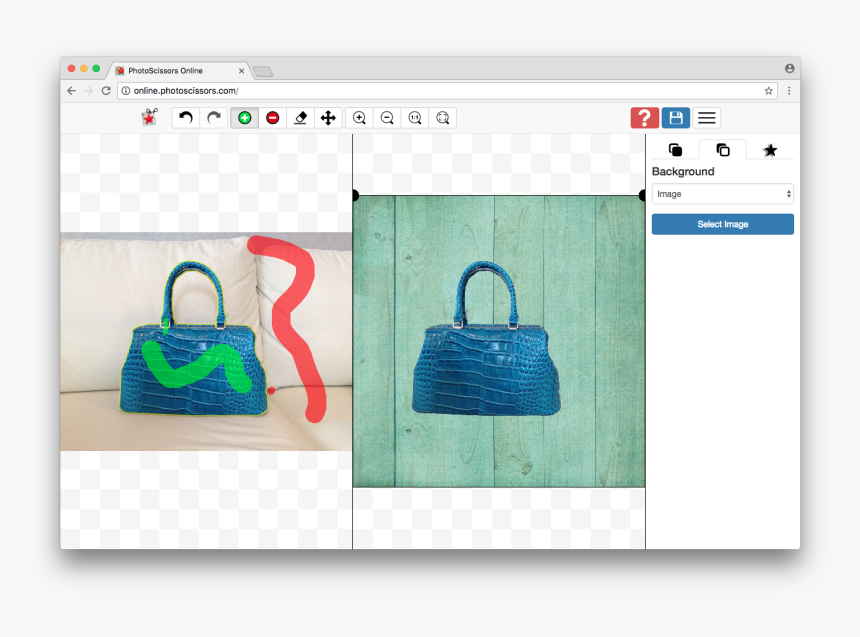This screenshot has width=860, height=637.
Task: Reset zoom to 1:1 scale
Action: (415, 117)
